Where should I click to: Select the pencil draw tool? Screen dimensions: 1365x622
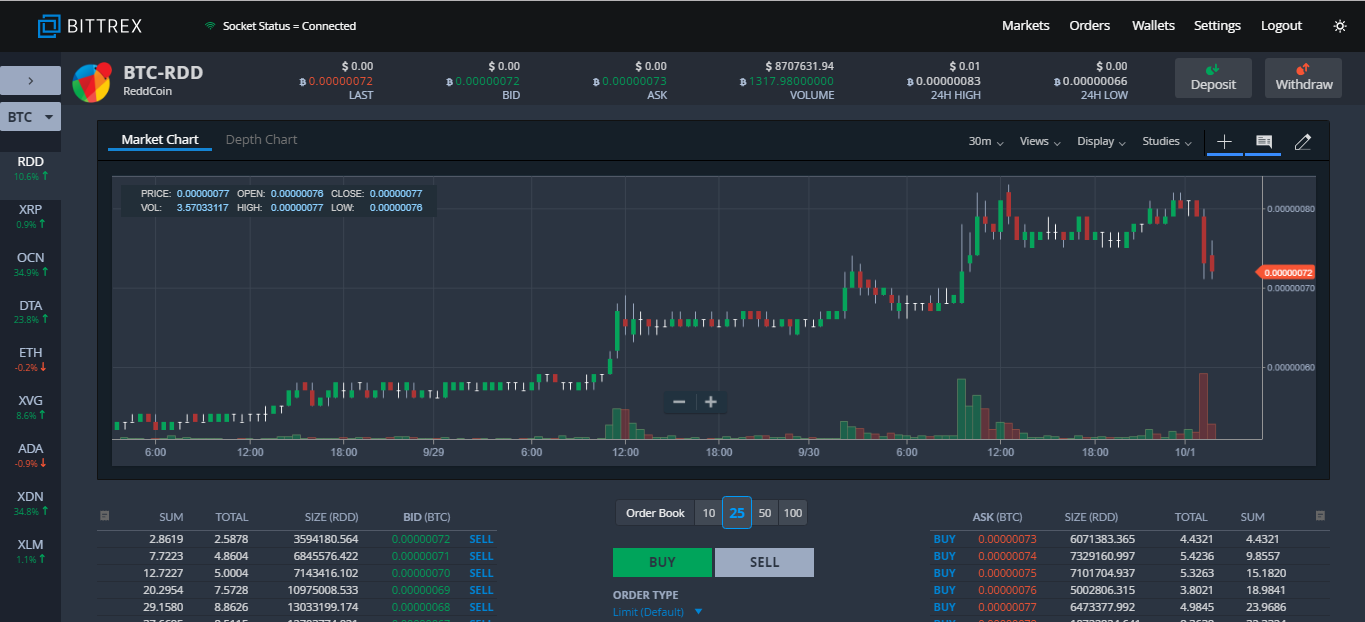coord(1302,142)
